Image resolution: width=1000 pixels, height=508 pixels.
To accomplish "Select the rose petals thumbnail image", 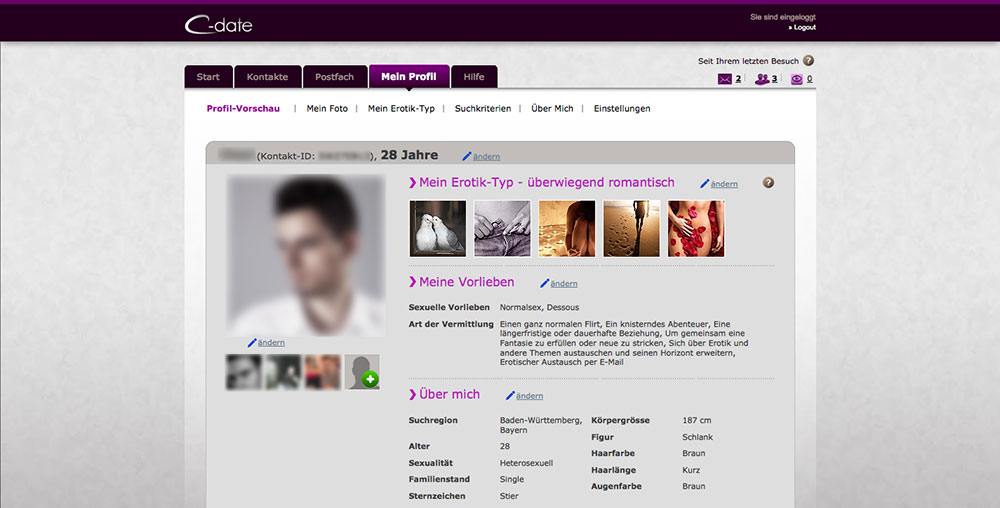I will click(x=696, y=229).
